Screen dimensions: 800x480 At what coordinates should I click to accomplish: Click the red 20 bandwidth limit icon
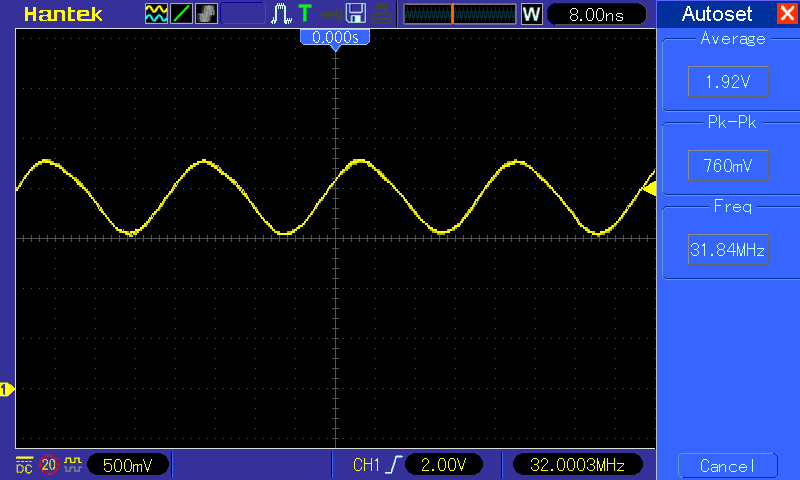49,465
